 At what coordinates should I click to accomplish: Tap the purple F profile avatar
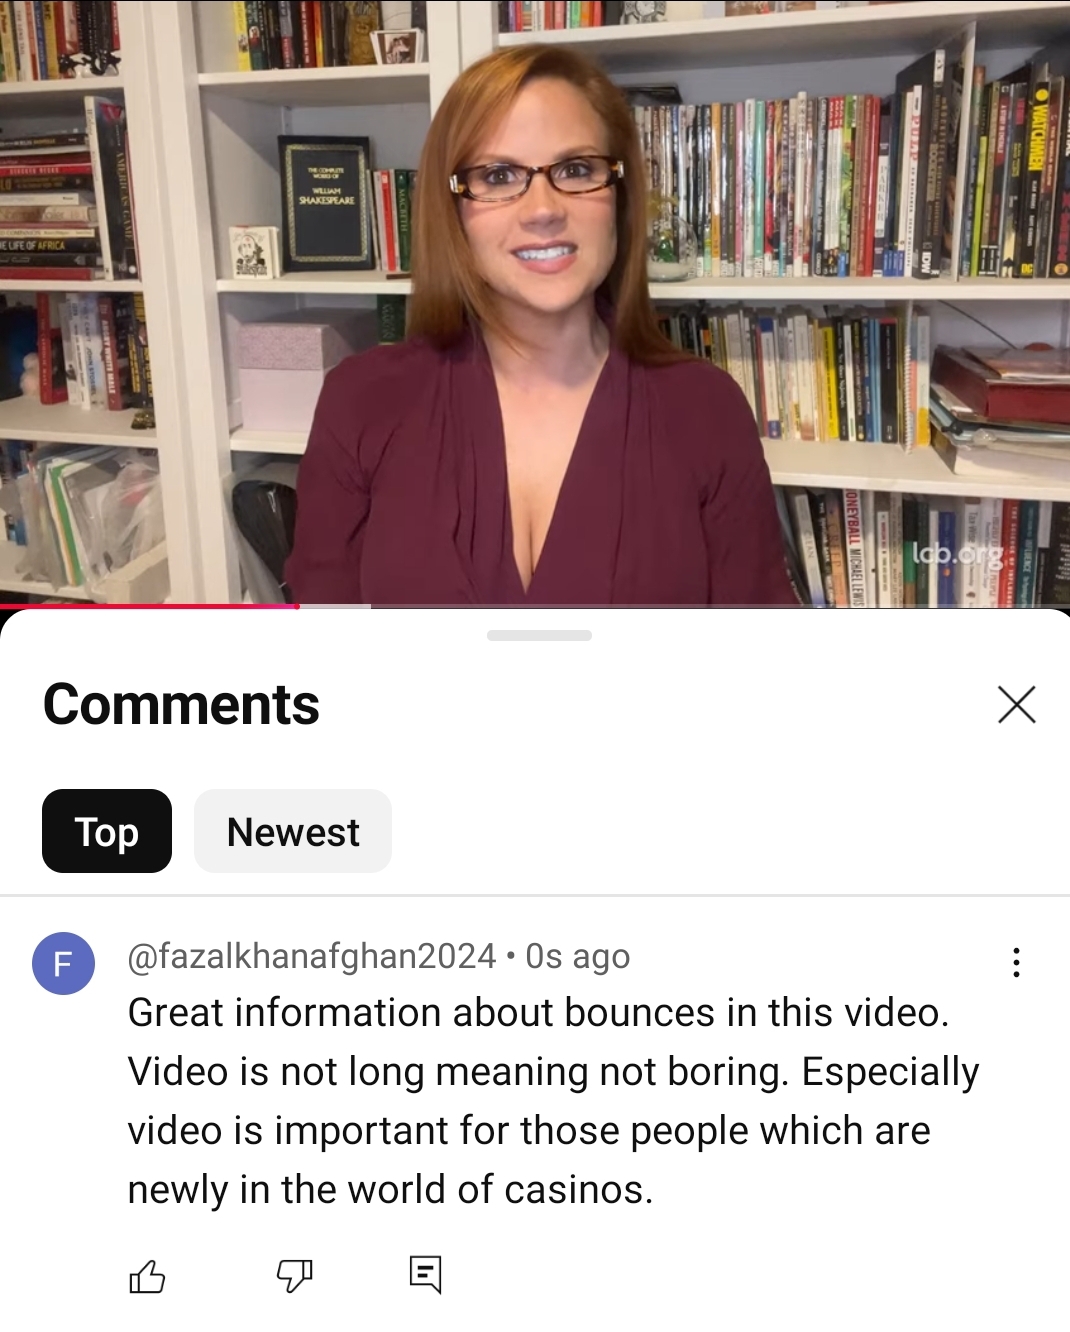pyautogui.click(x=63, y=963)
